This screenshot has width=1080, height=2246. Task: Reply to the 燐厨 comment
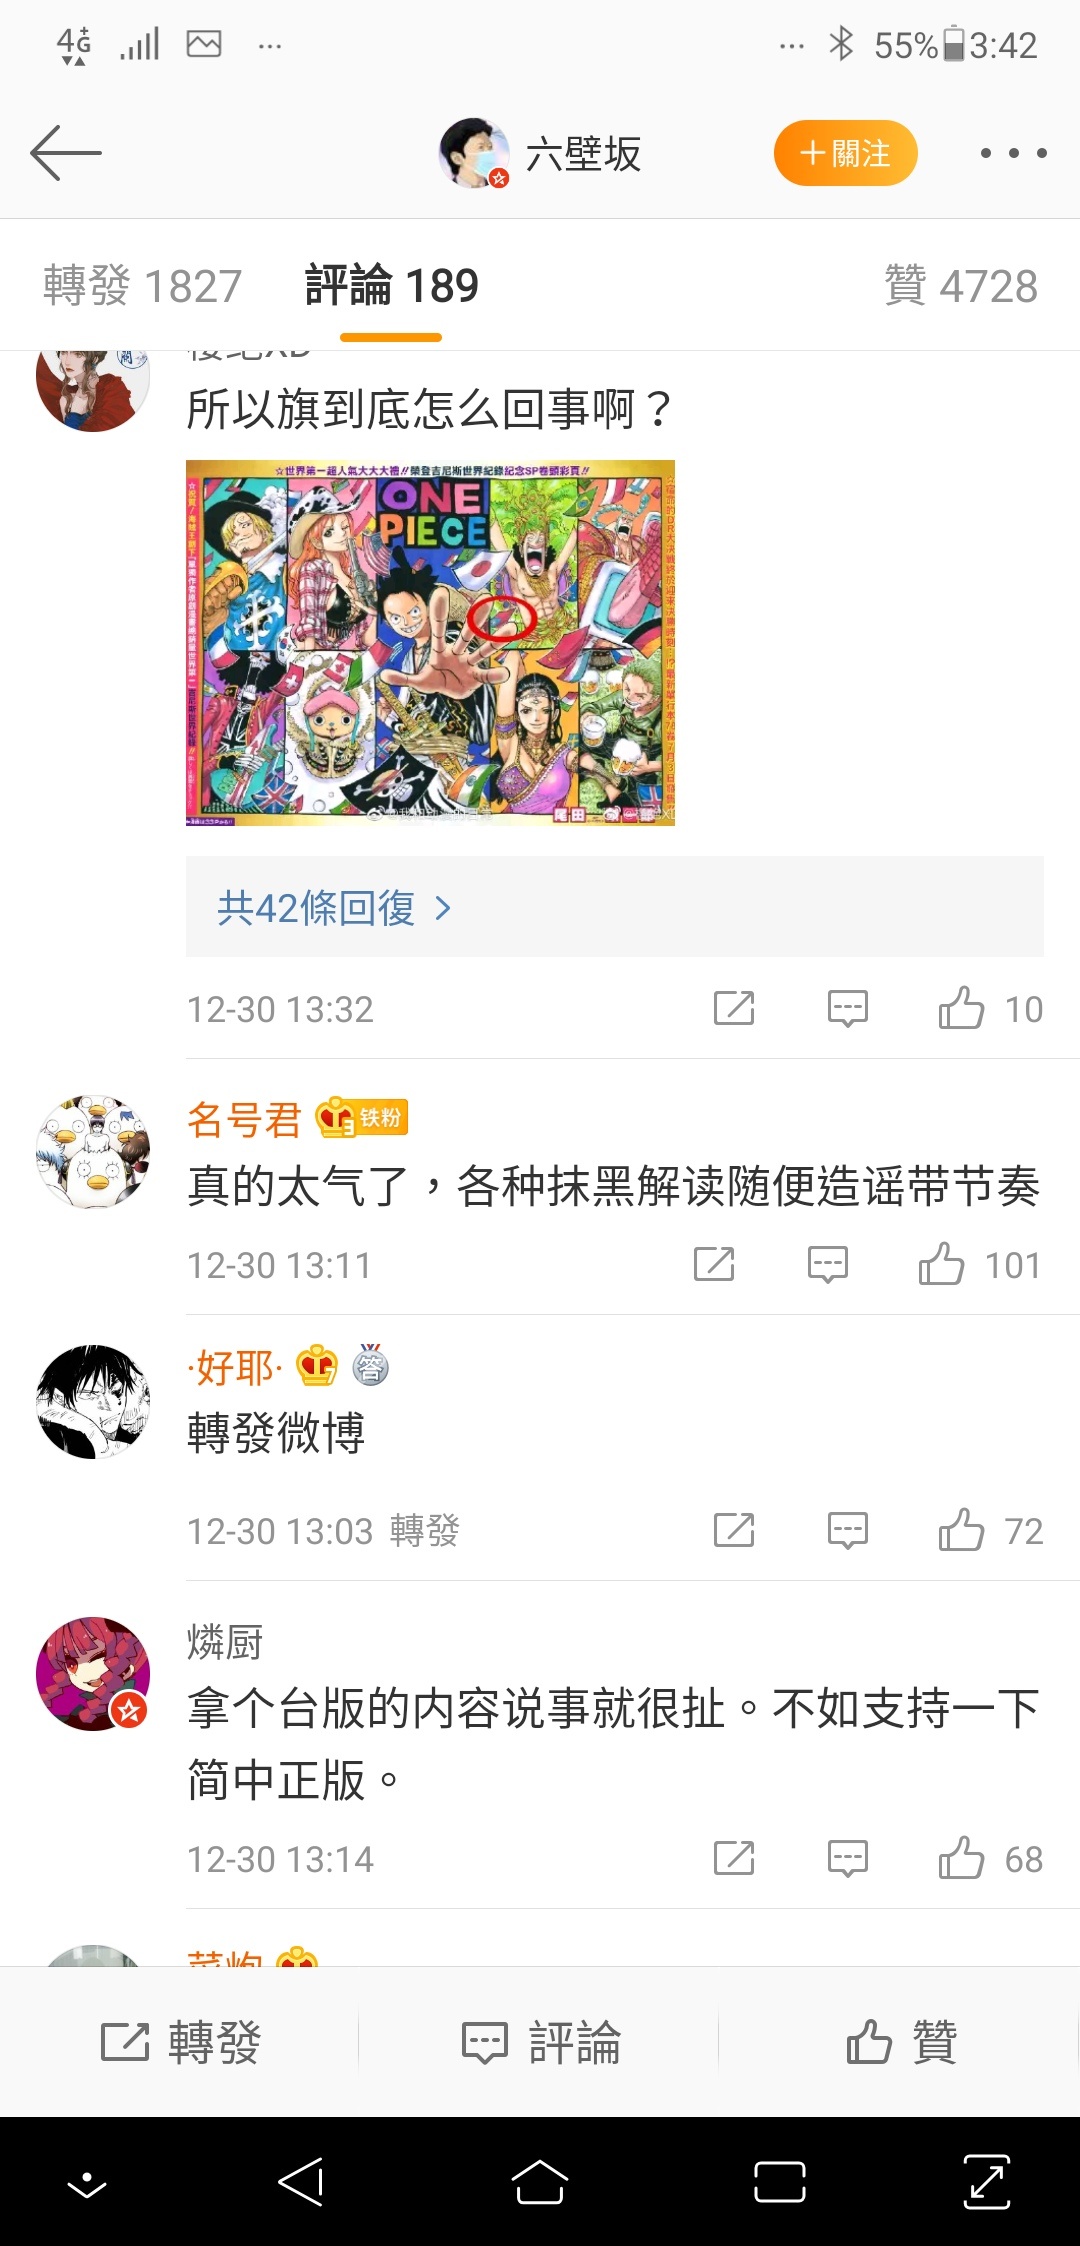(x=848, y=1859)
